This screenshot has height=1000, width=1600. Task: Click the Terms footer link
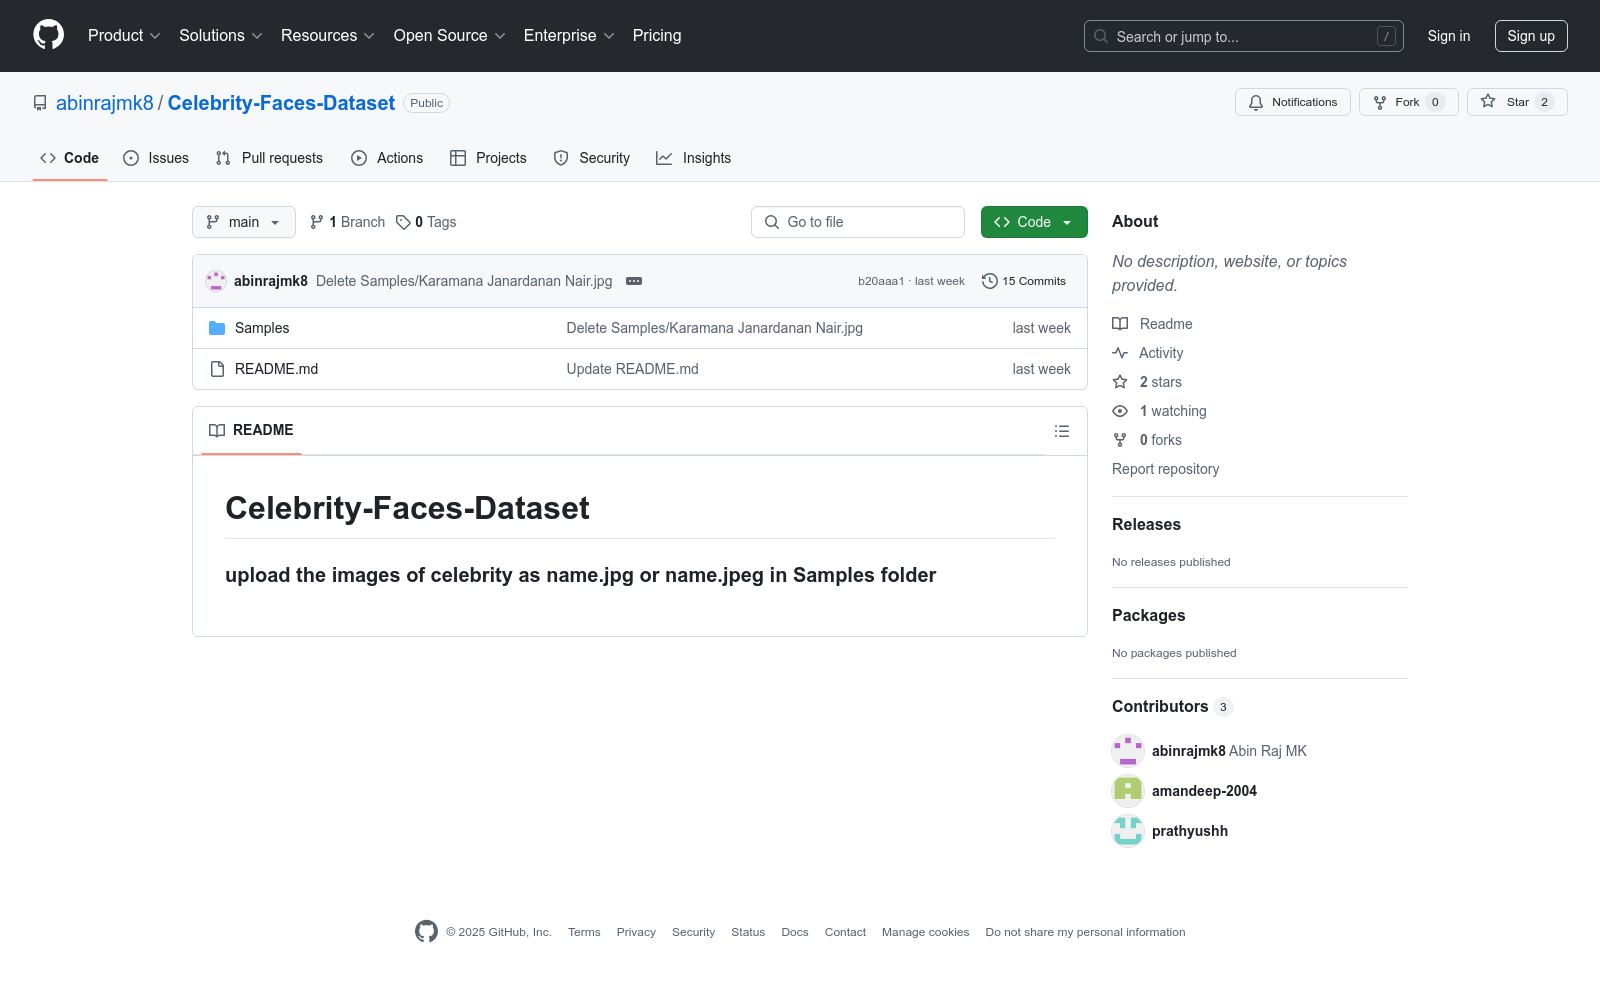click(x=584, y=932)
